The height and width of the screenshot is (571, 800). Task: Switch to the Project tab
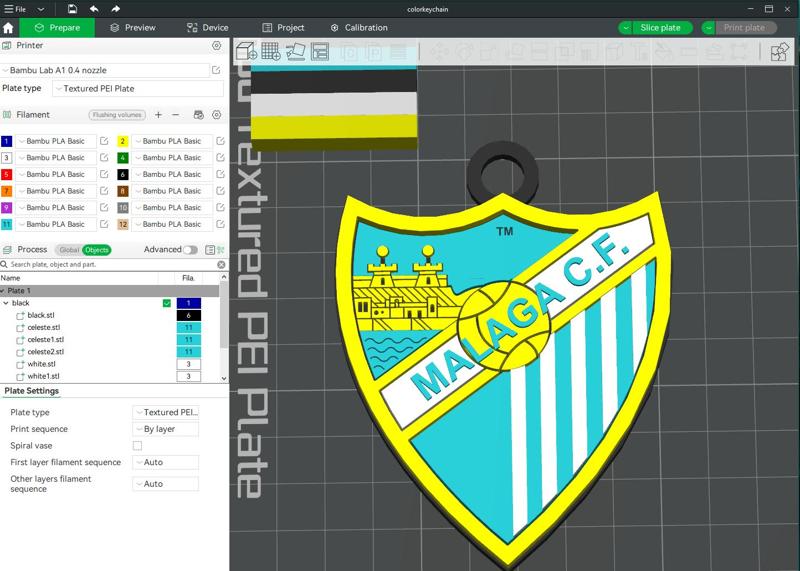point(283,28)
